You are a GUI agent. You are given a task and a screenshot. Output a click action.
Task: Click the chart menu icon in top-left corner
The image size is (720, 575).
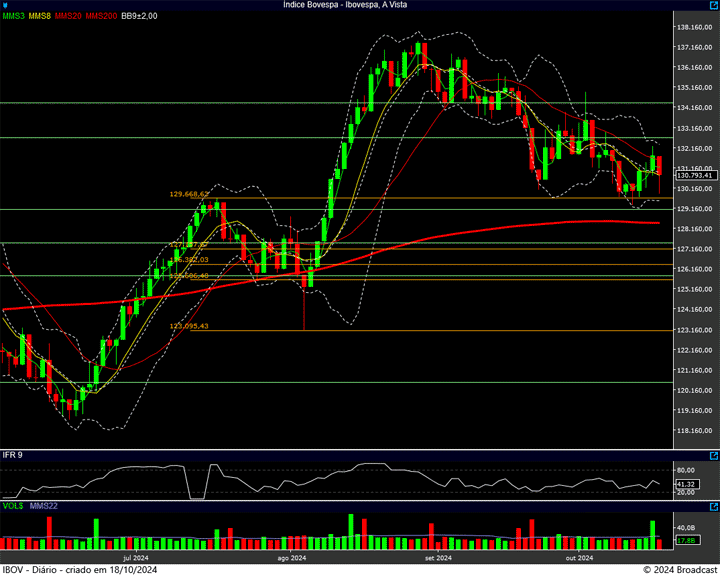coord(5,5)
